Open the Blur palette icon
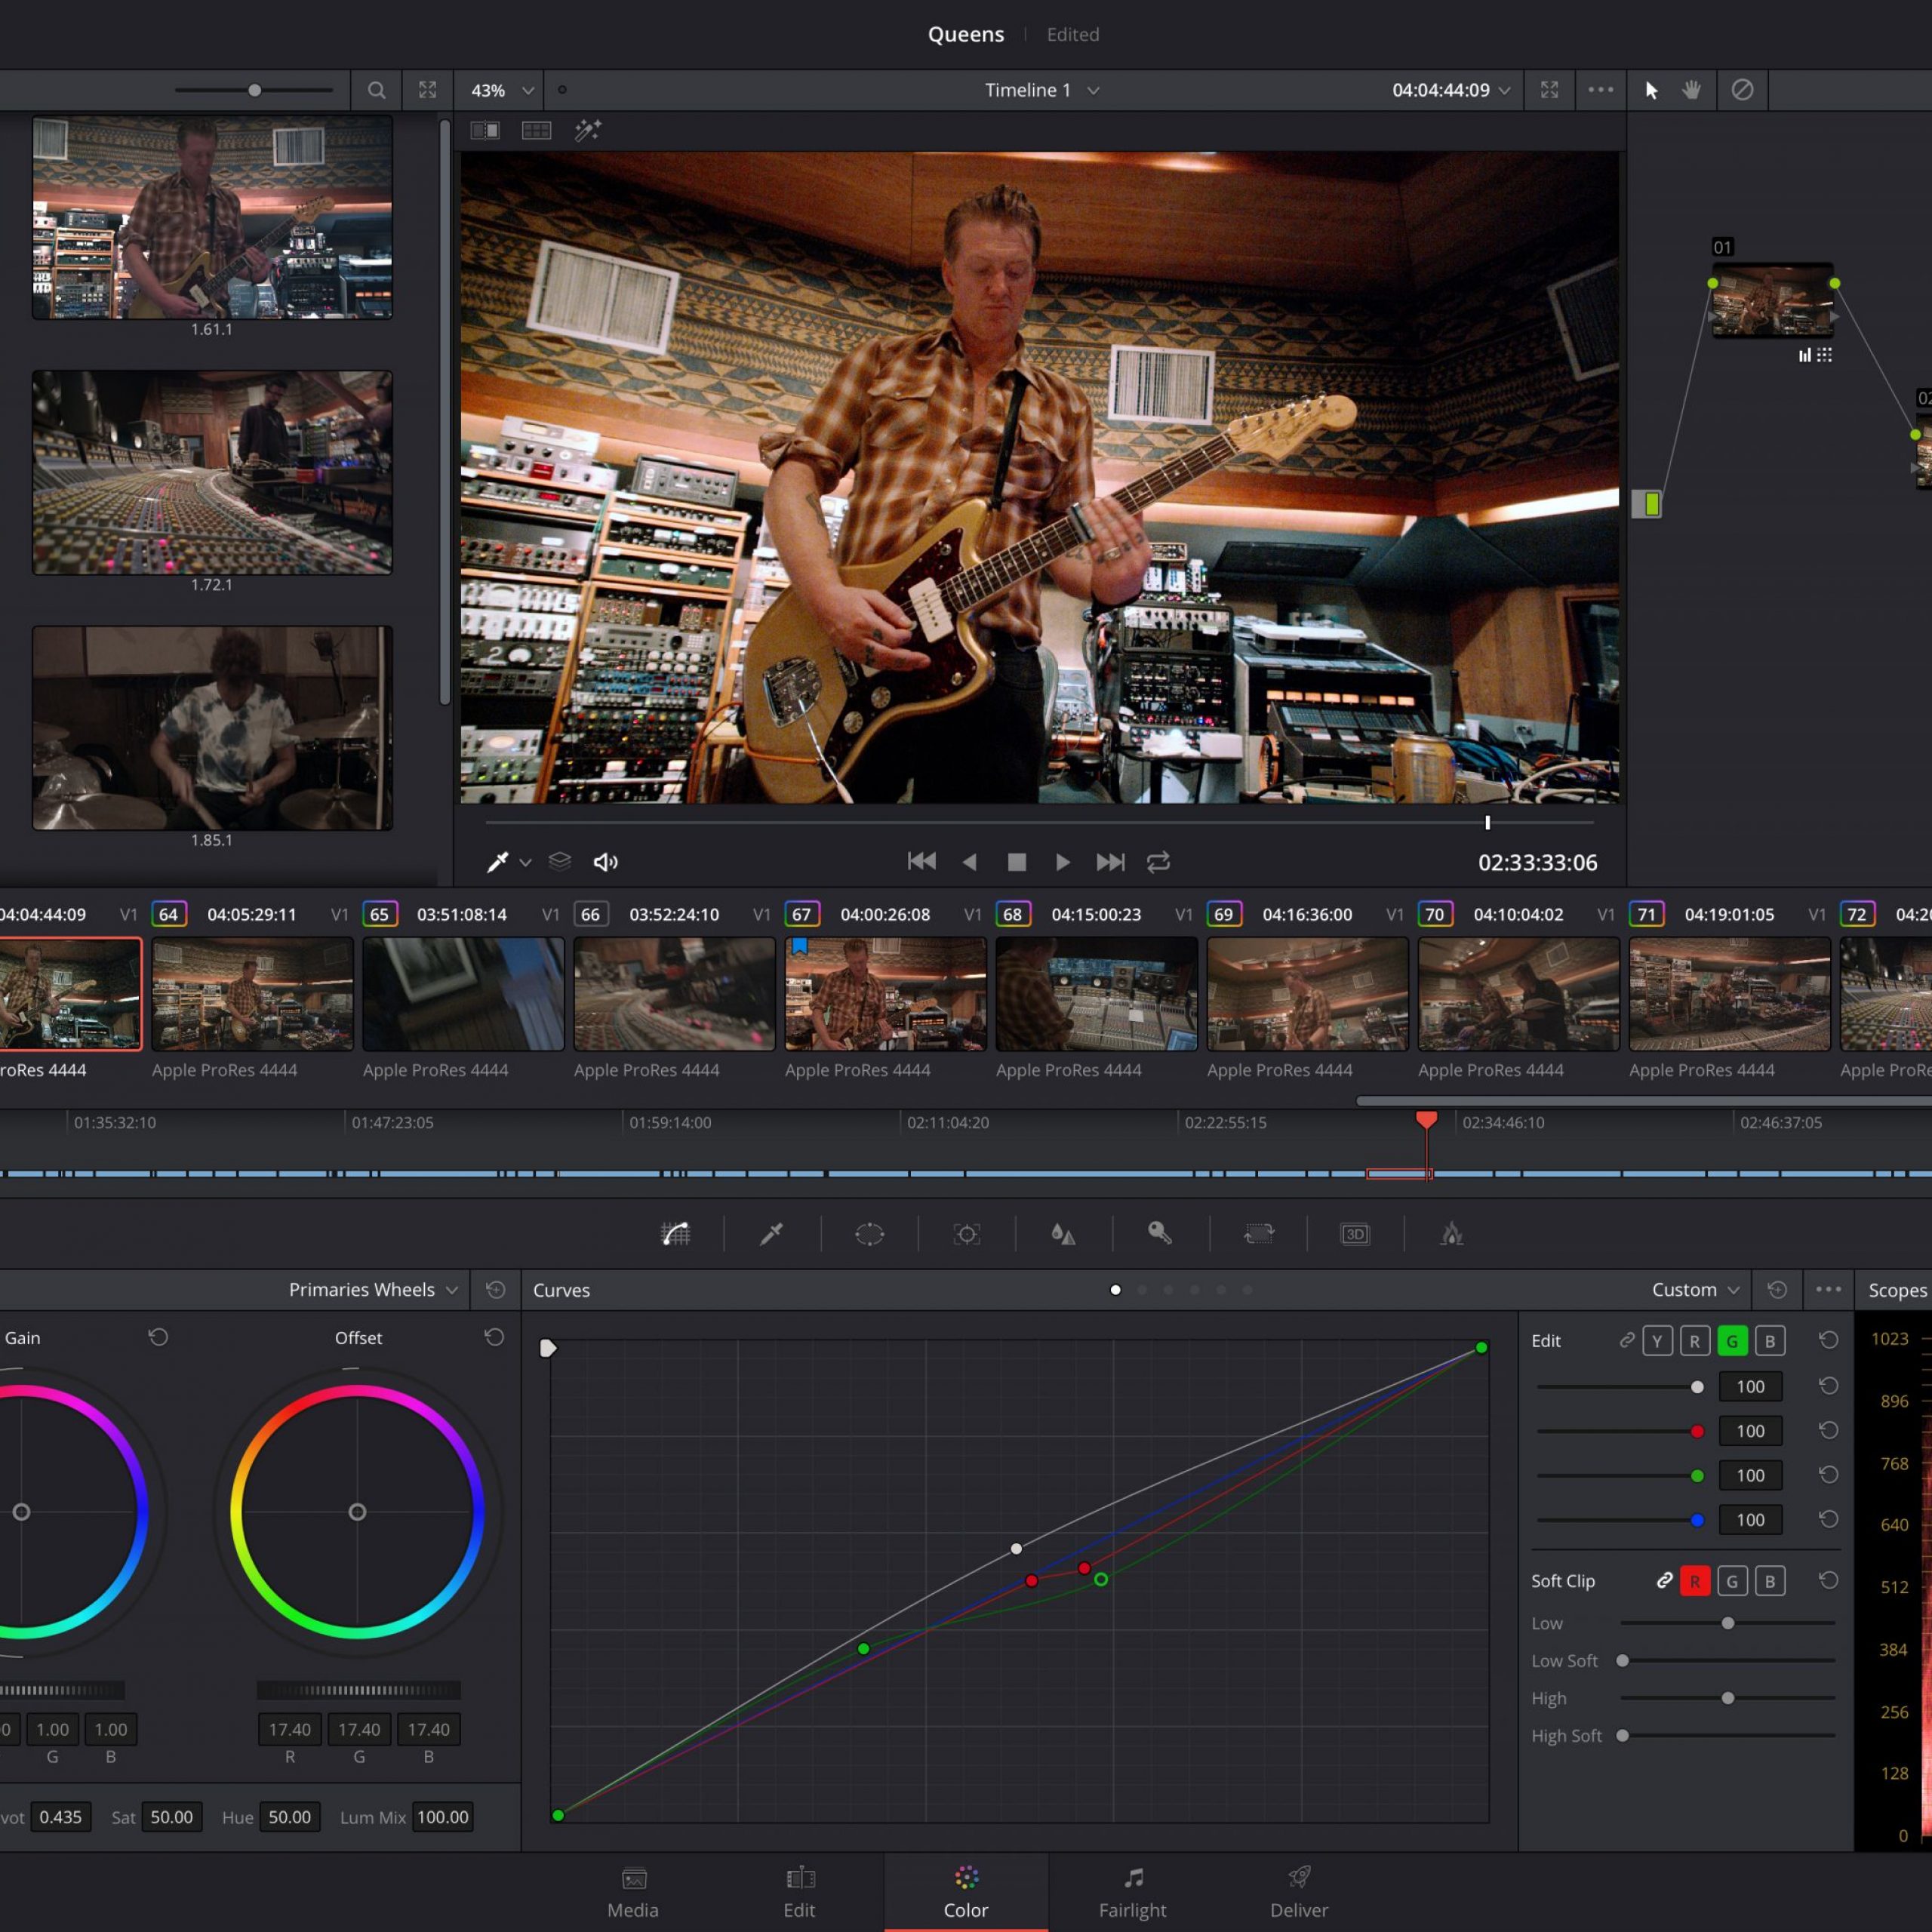Viewport: 1932px width, 1932px height. click(1063, 1234)
